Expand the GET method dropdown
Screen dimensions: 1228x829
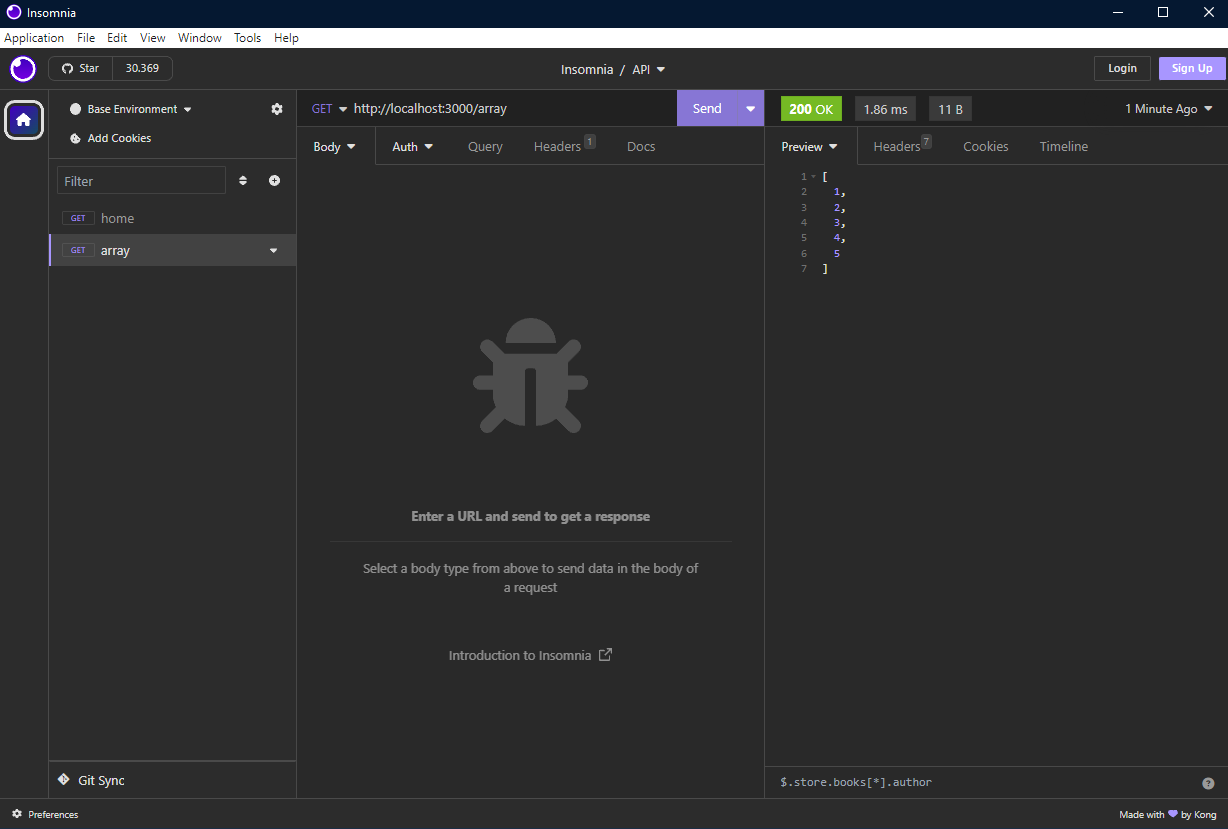coord(328,108)
